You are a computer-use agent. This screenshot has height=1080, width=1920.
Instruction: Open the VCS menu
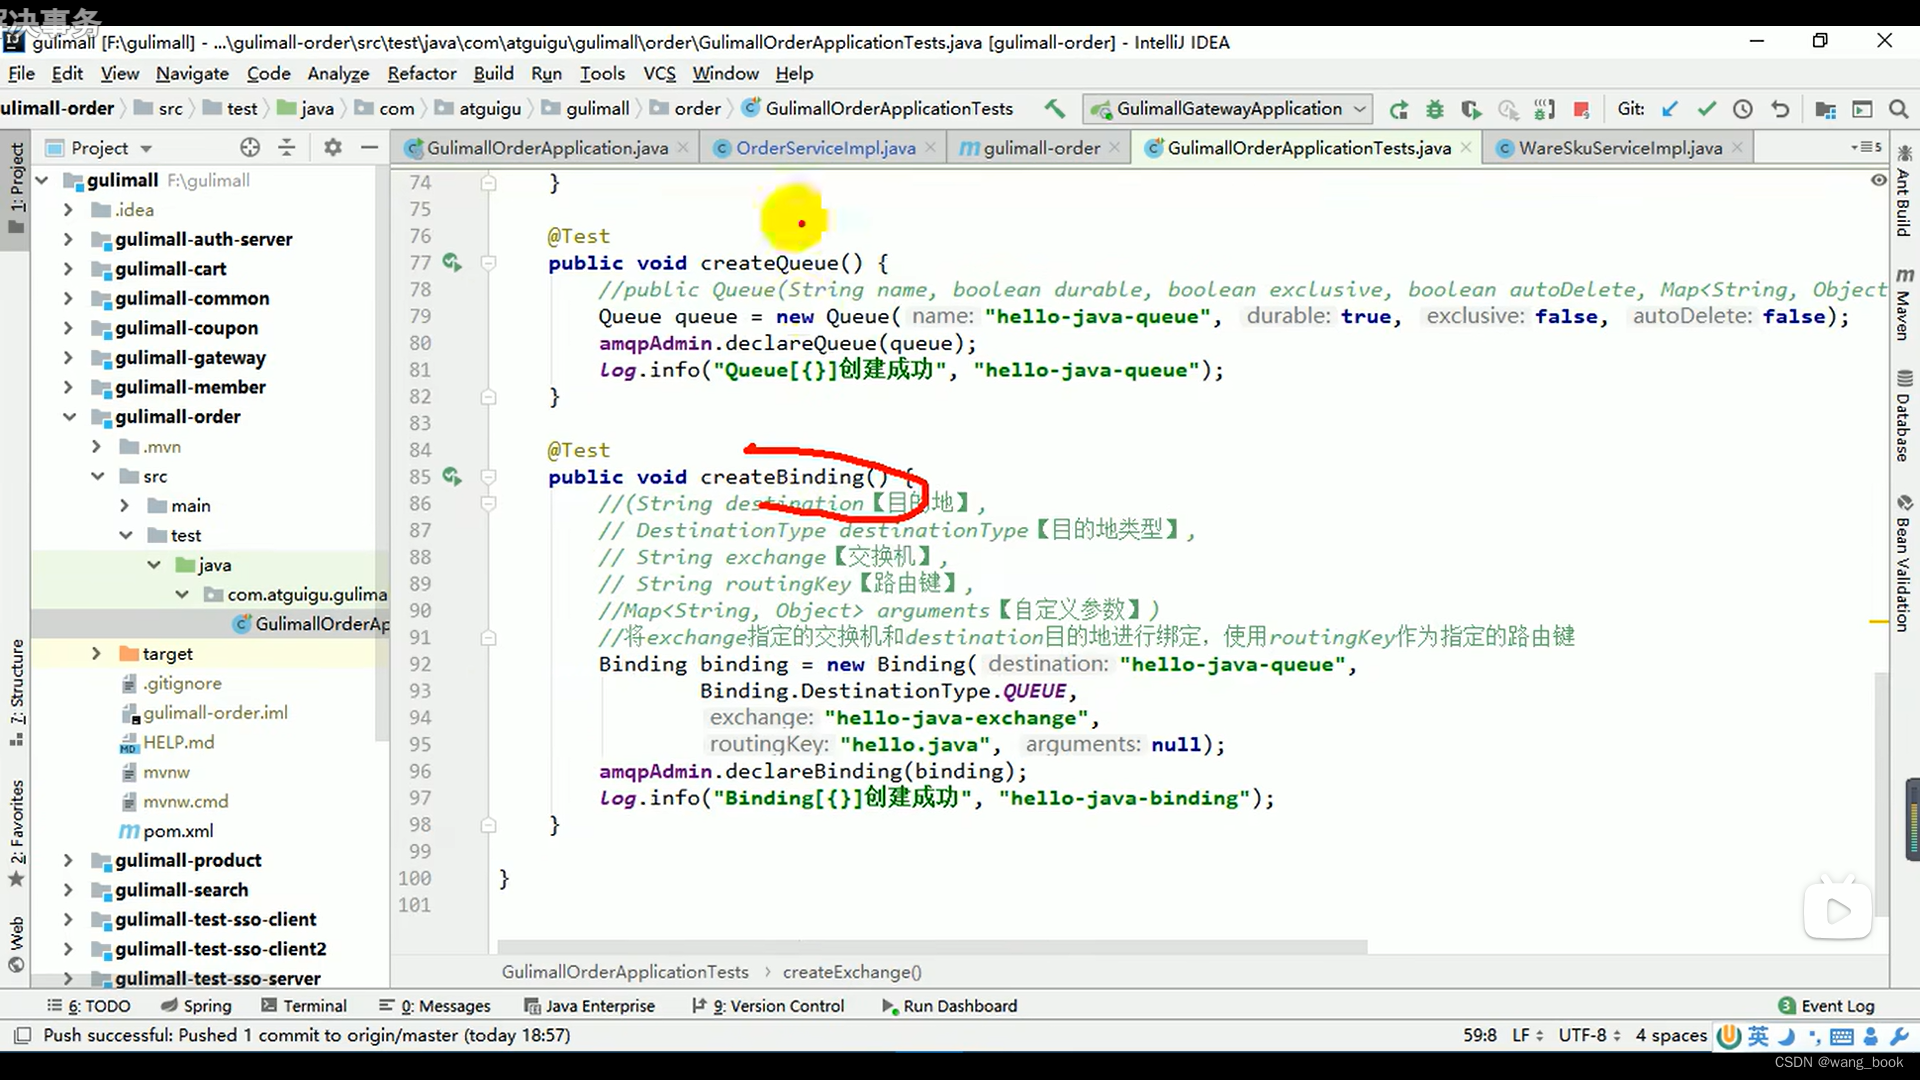coord(659,74)
